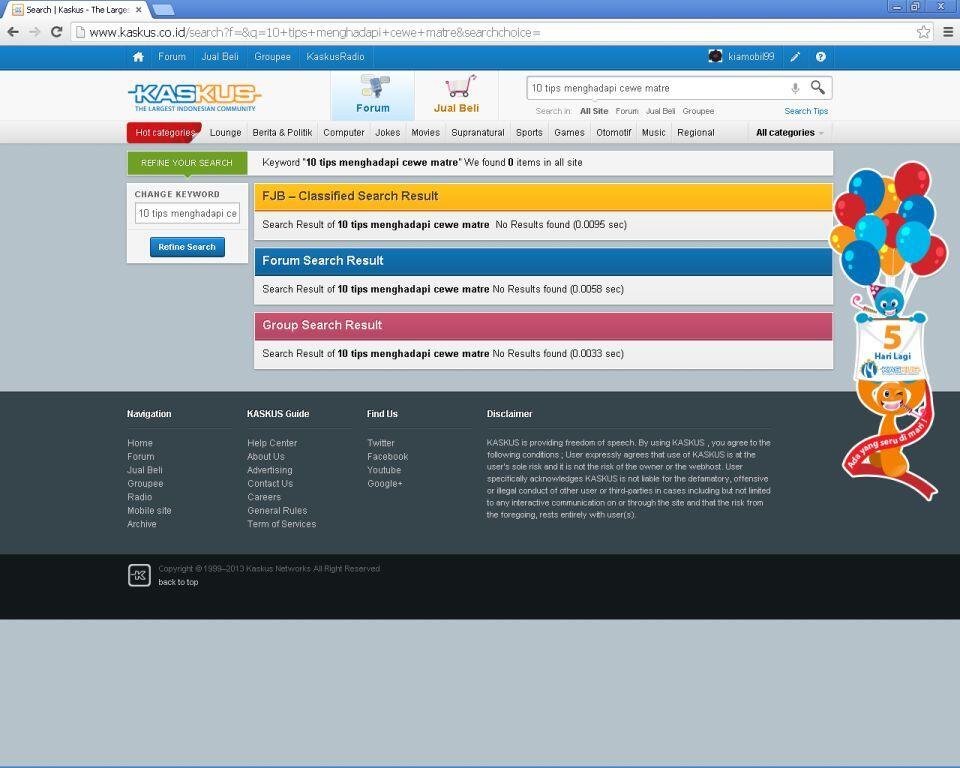Screen dimensions: 960x768
Task: Close the Kaskus search browser tab
Action: (138, 10)
